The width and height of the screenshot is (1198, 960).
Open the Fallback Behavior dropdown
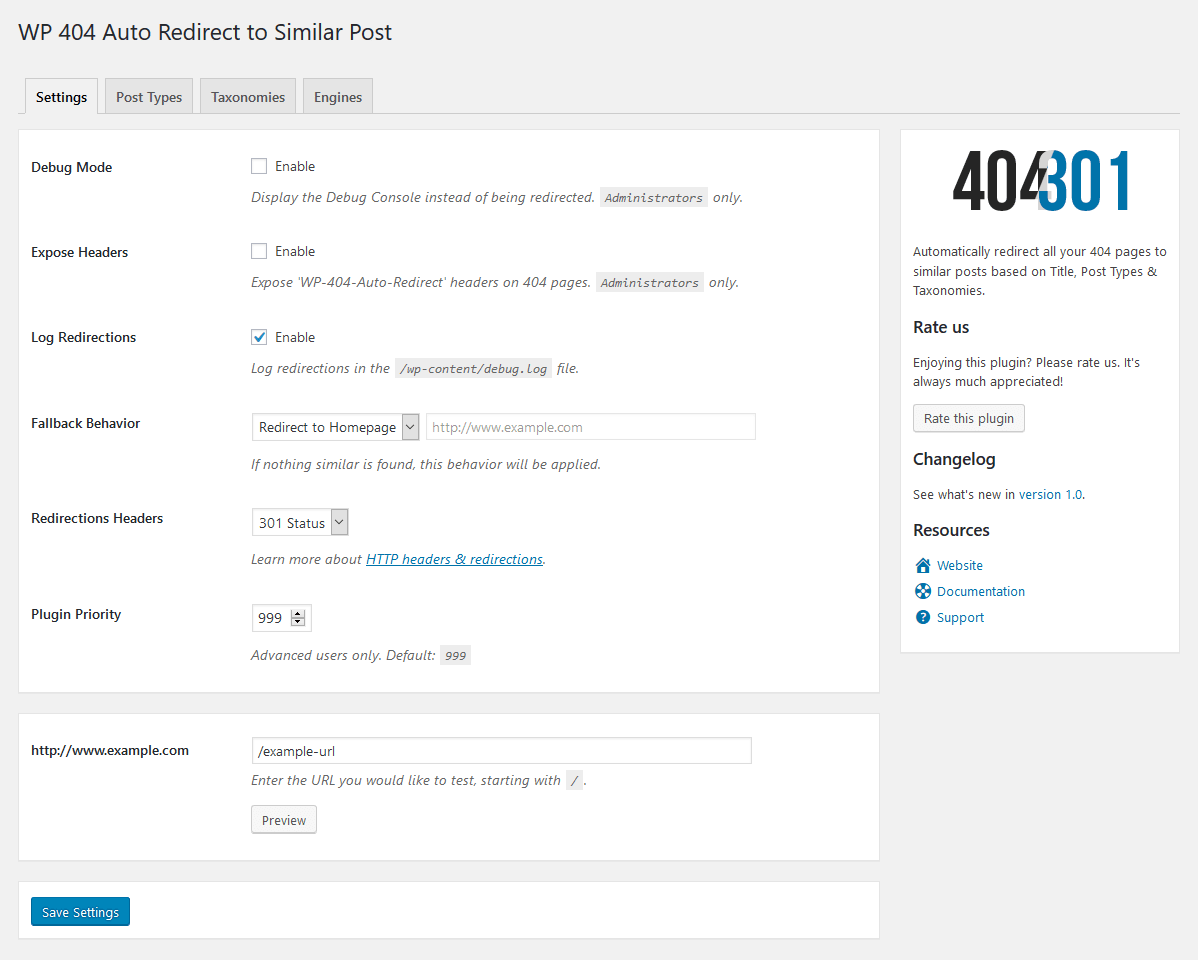click(335, 426)
